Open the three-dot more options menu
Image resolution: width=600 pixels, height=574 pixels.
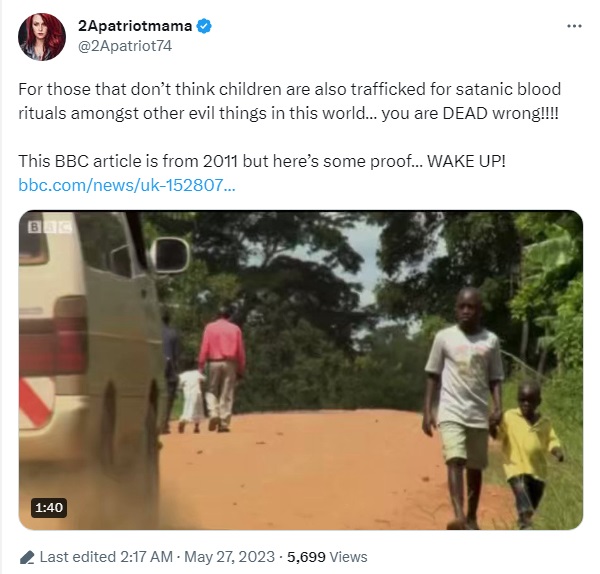coord(574,26)
